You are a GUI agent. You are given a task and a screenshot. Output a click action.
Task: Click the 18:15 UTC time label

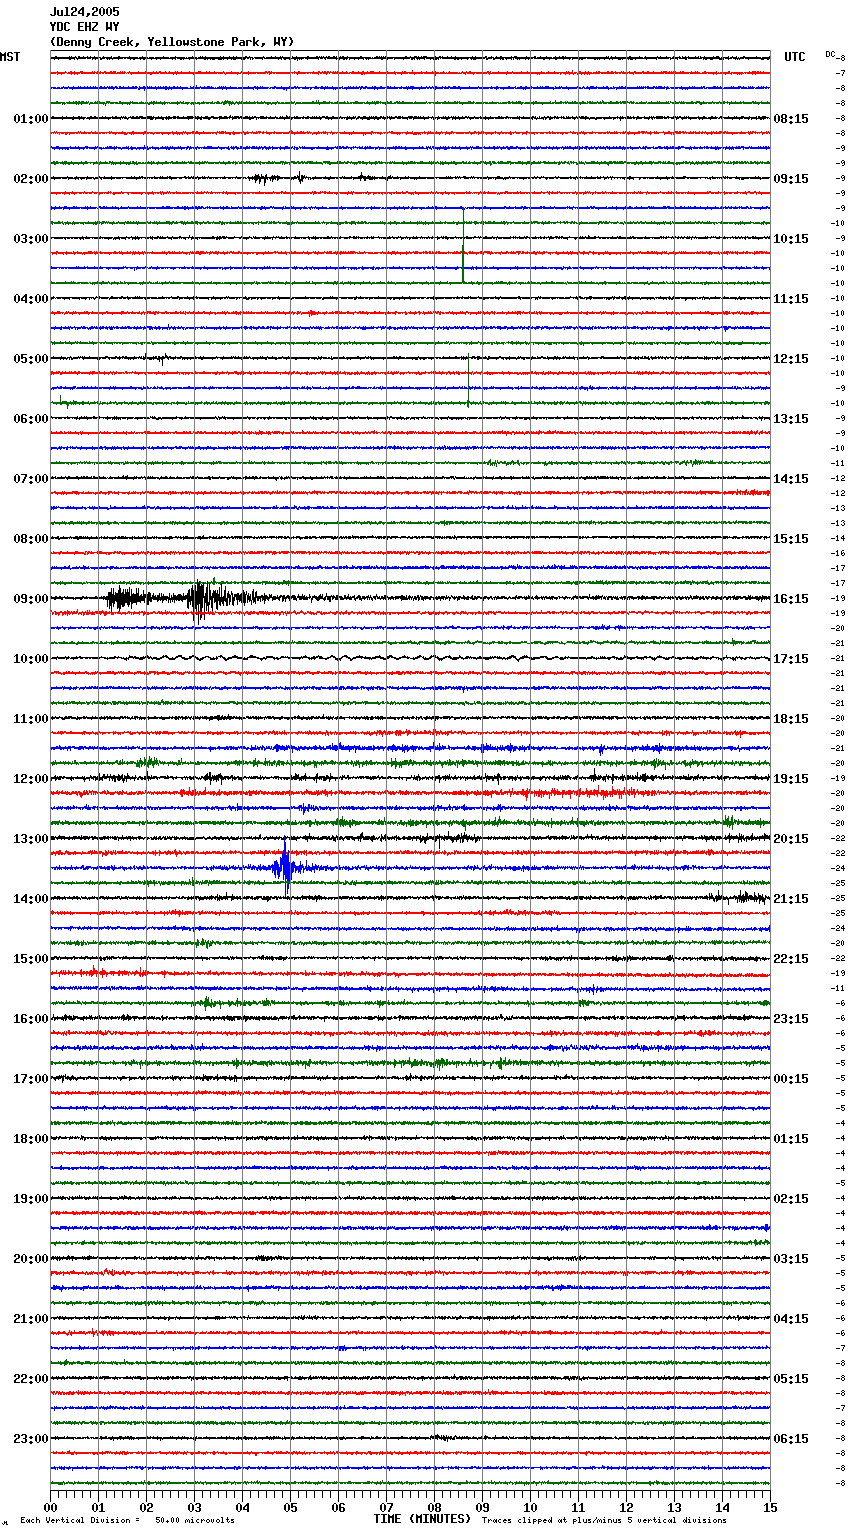[791, 719]
